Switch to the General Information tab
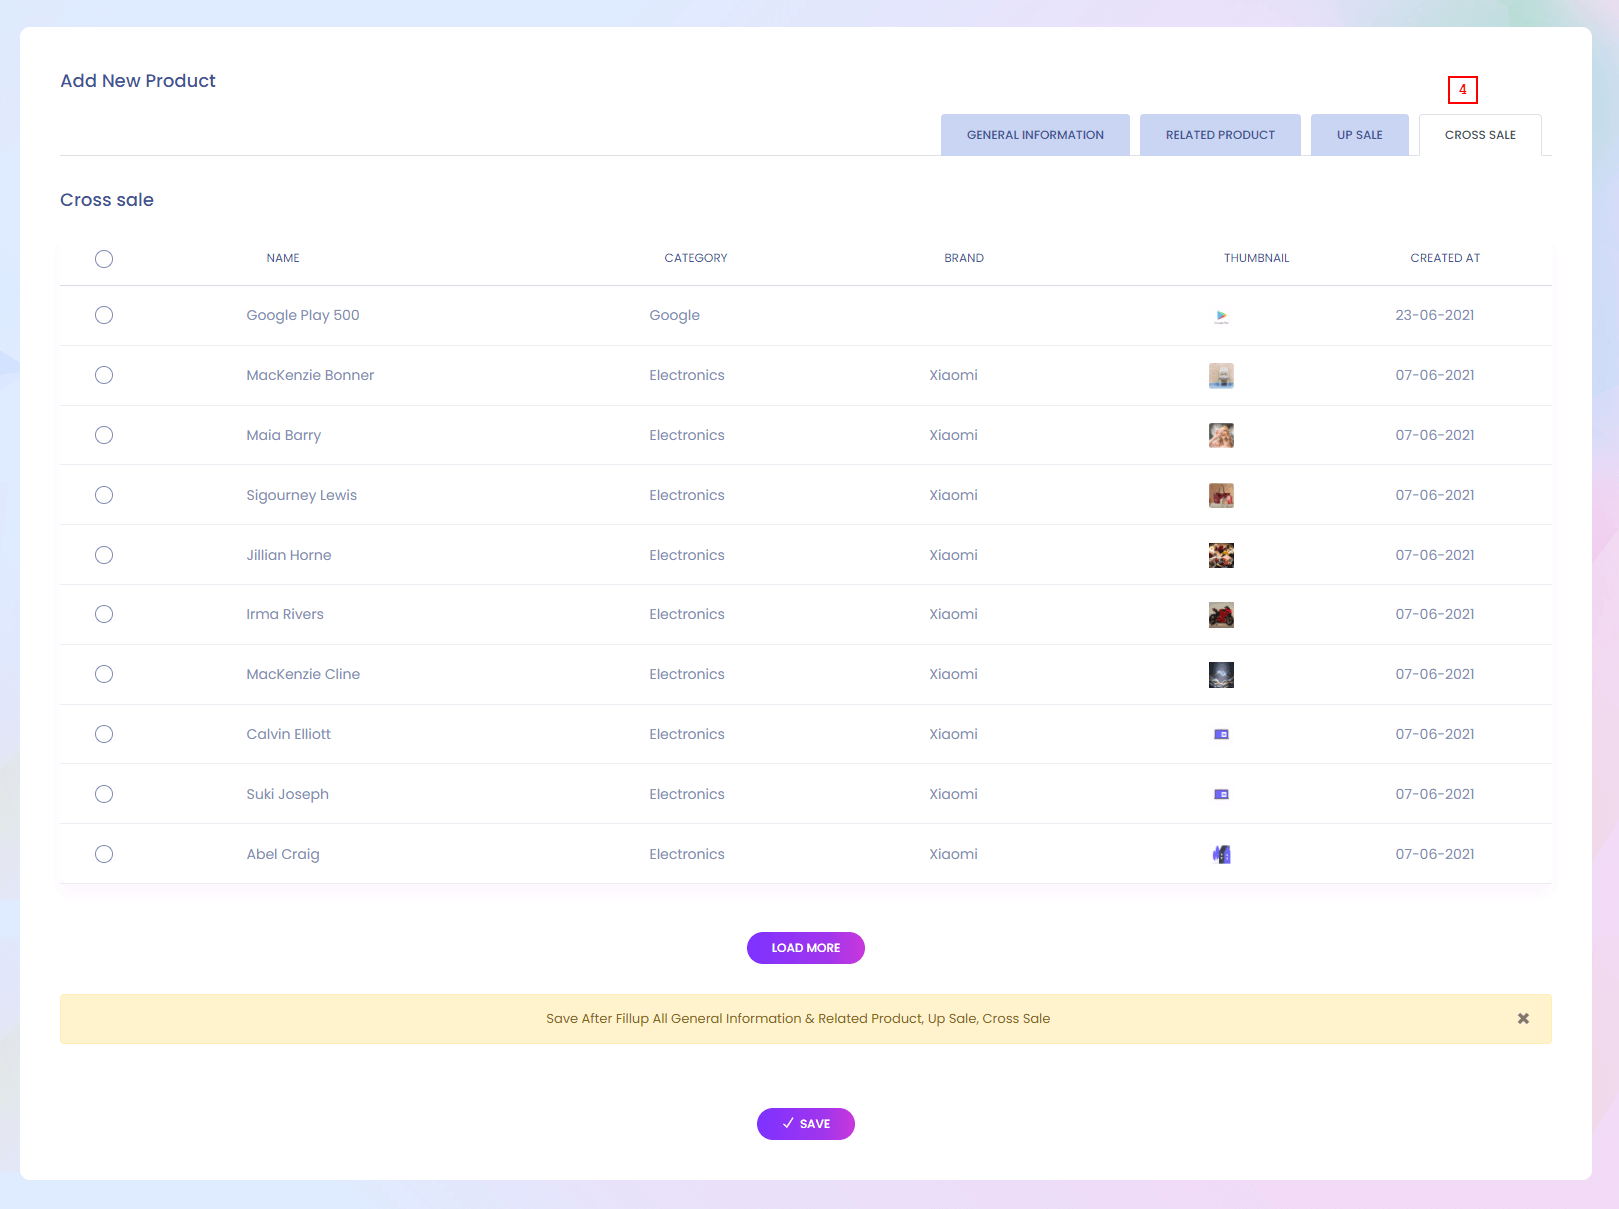This screenshot has width=1619, height=1209. click(x=1035, y=135)
